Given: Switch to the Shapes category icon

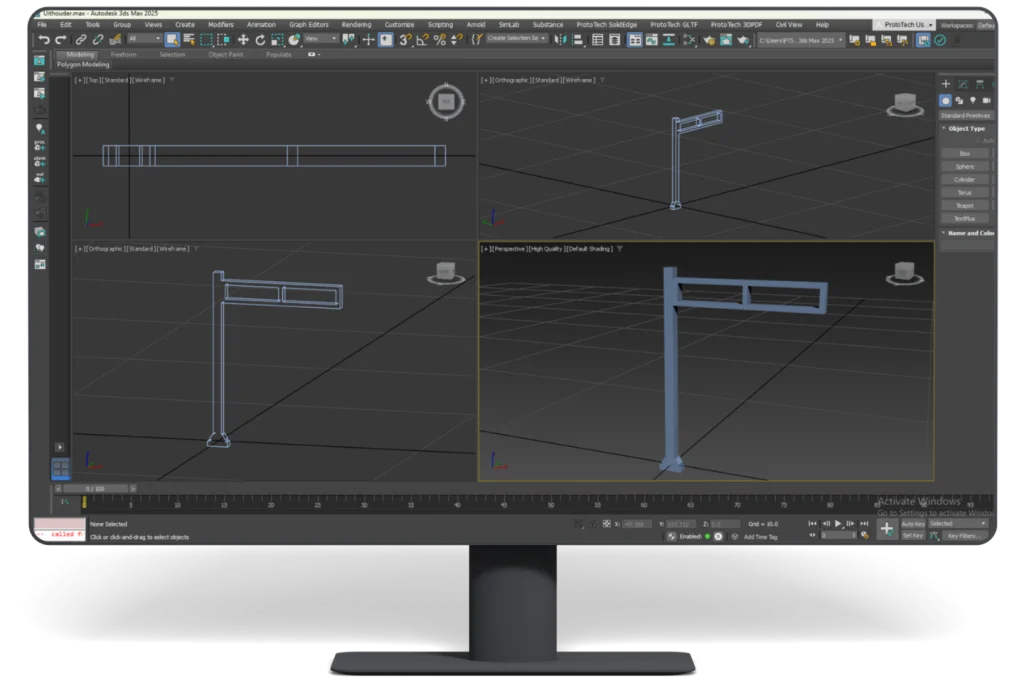Looking at the screenshot, I should (959, 101).
